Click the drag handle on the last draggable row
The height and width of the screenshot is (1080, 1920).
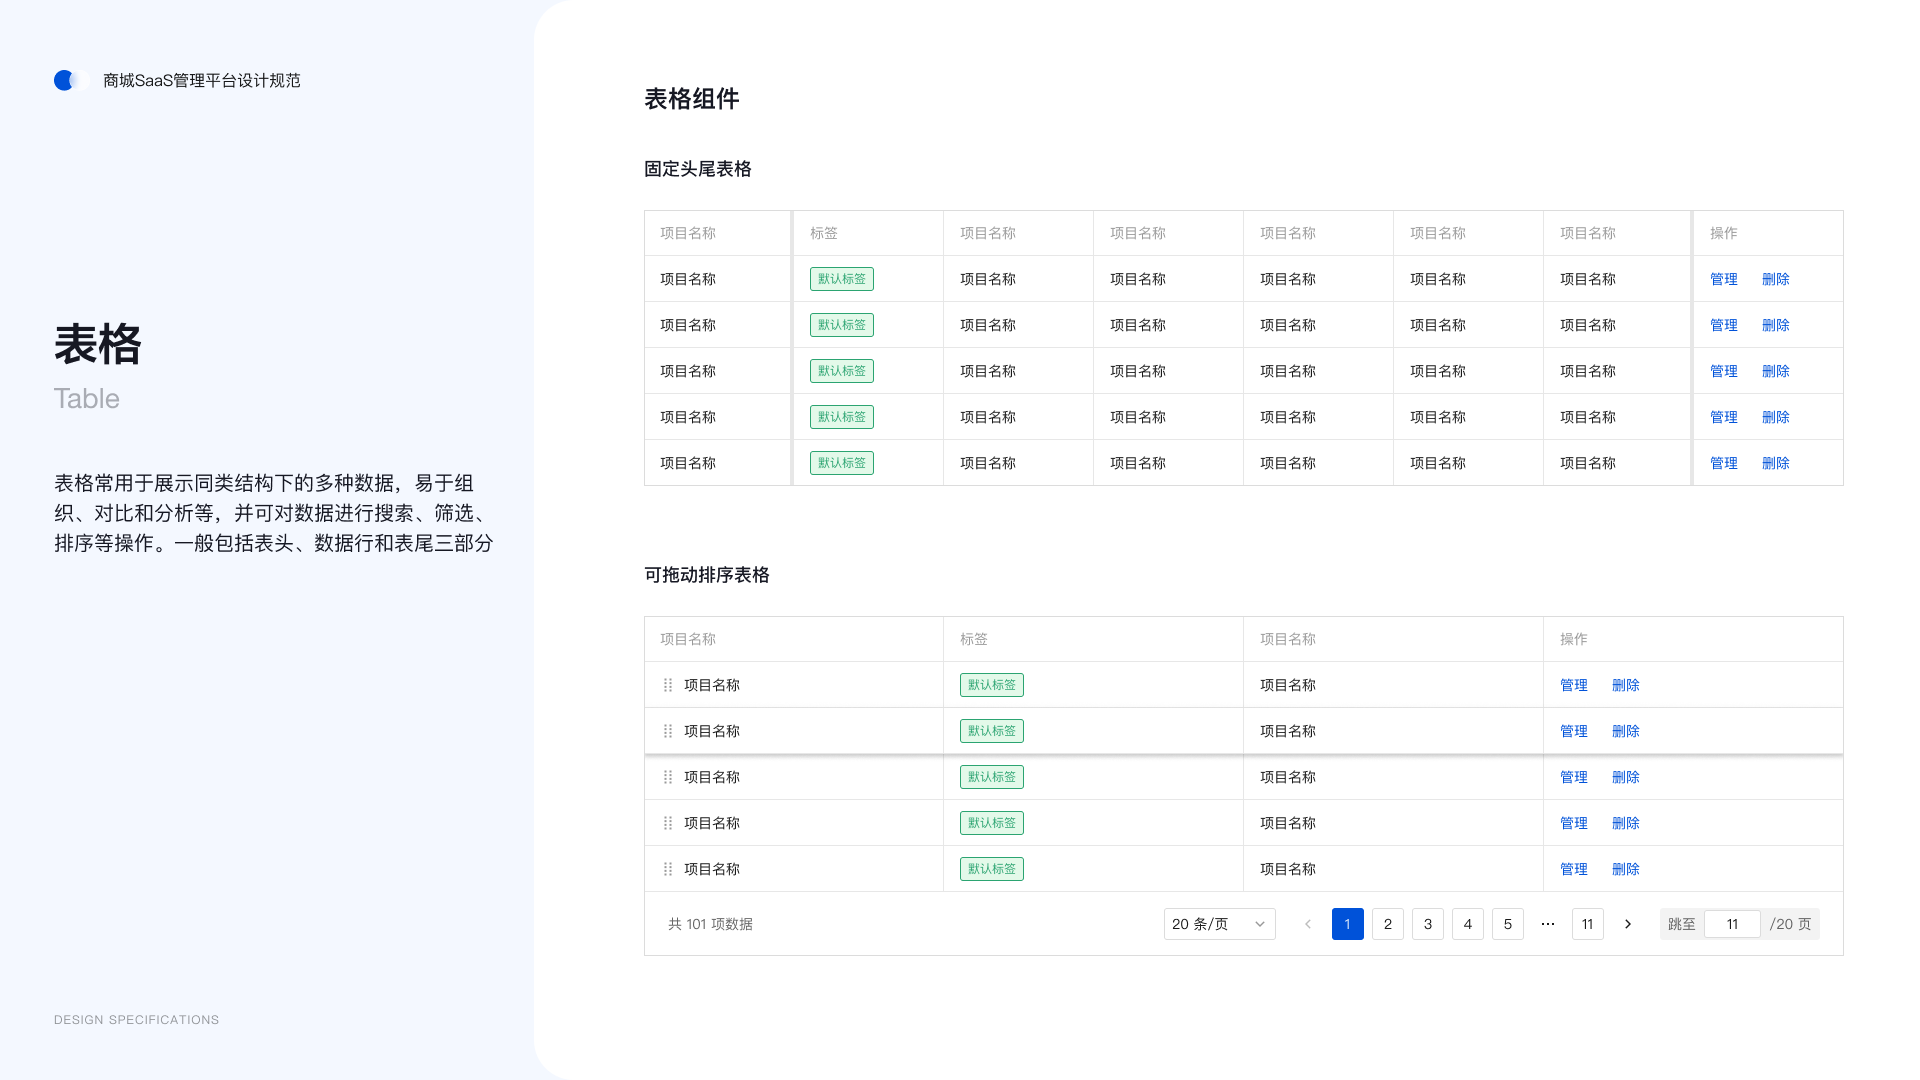tap(667, 869)
